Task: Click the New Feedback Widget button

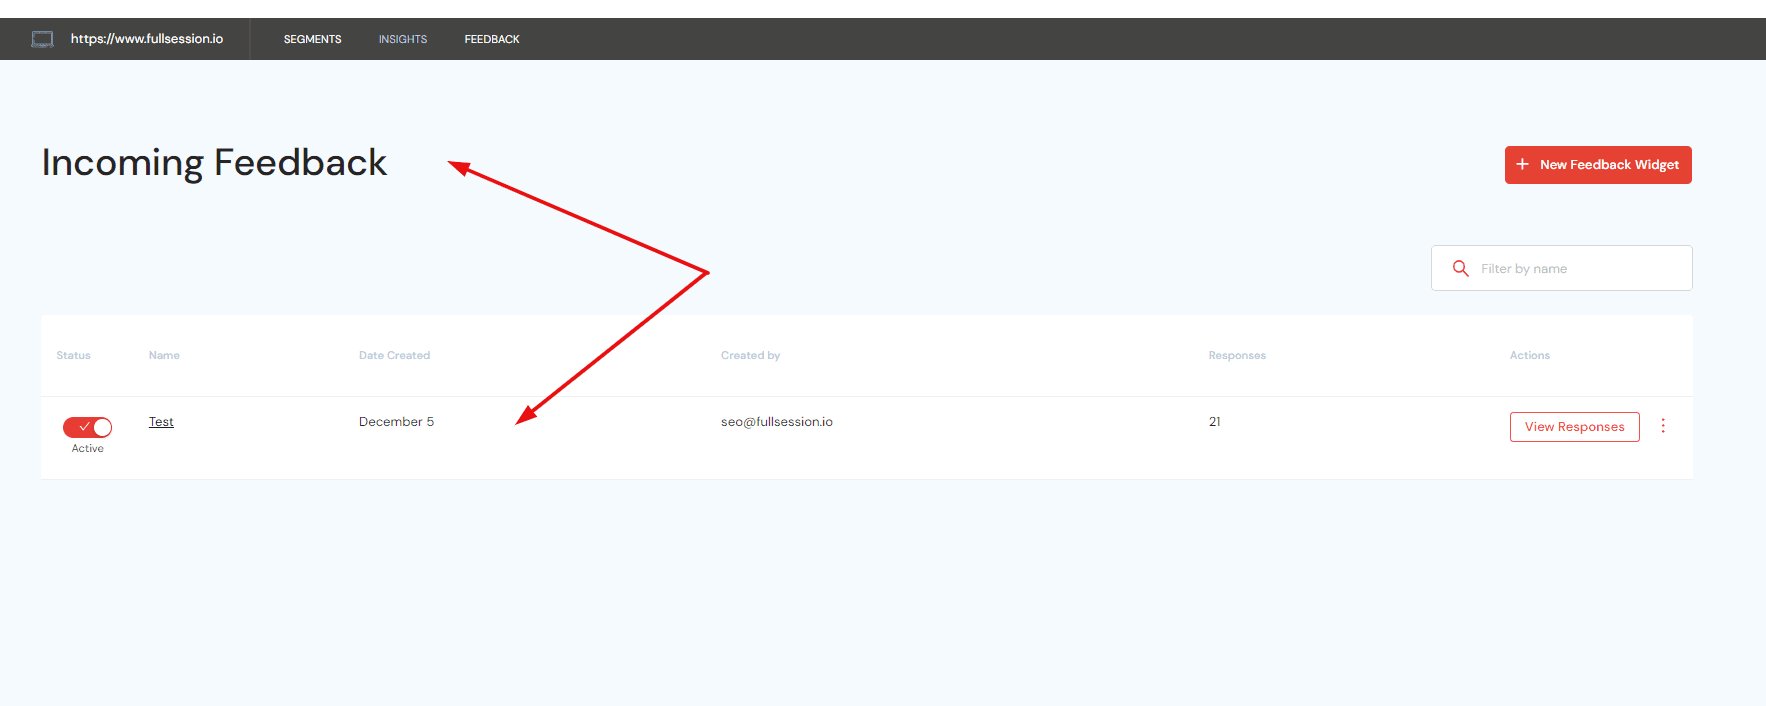Action: point(1597,165)
